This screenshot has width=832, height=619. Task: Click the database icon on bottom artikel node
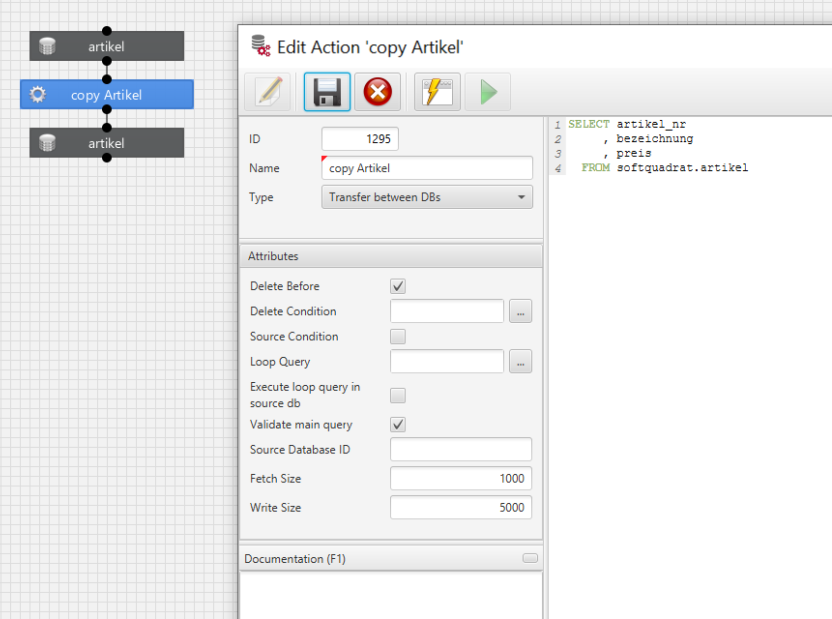(47, 143)
